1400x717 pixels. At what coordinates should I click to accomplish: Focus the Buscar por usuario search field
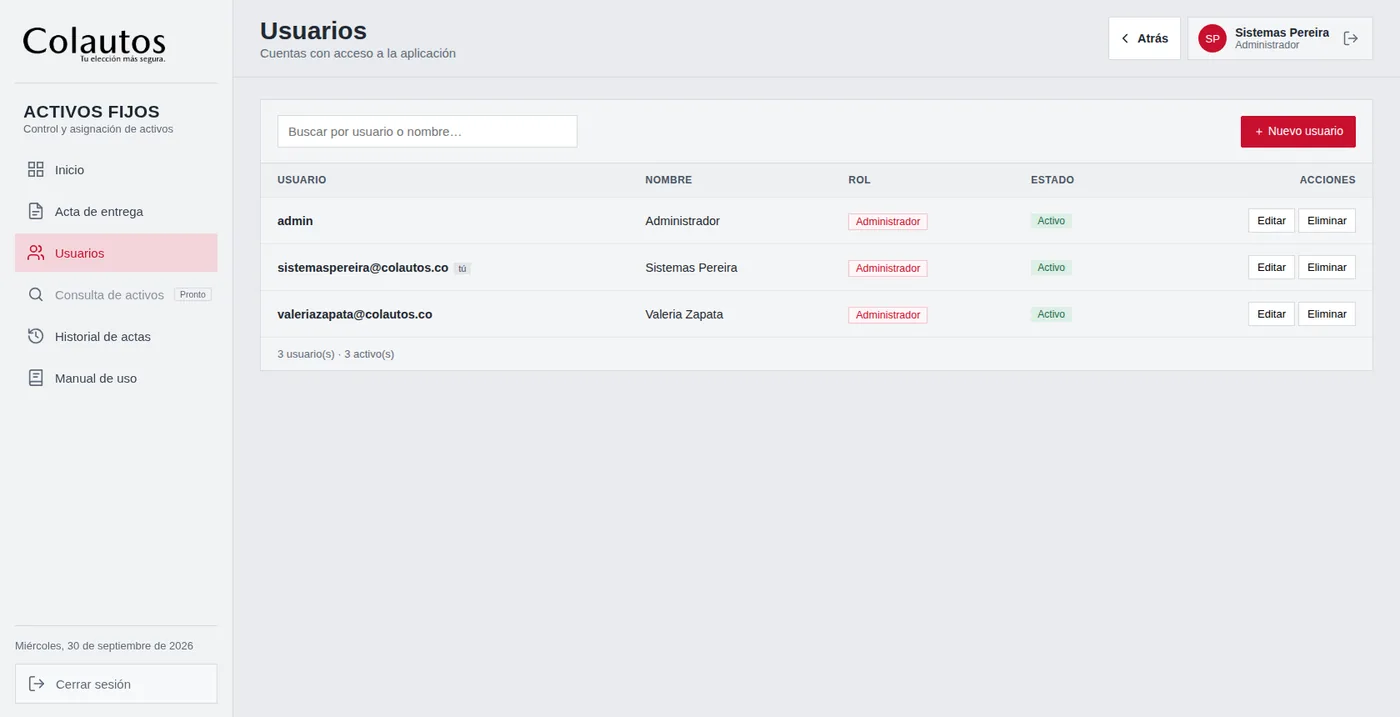(427, 131)
